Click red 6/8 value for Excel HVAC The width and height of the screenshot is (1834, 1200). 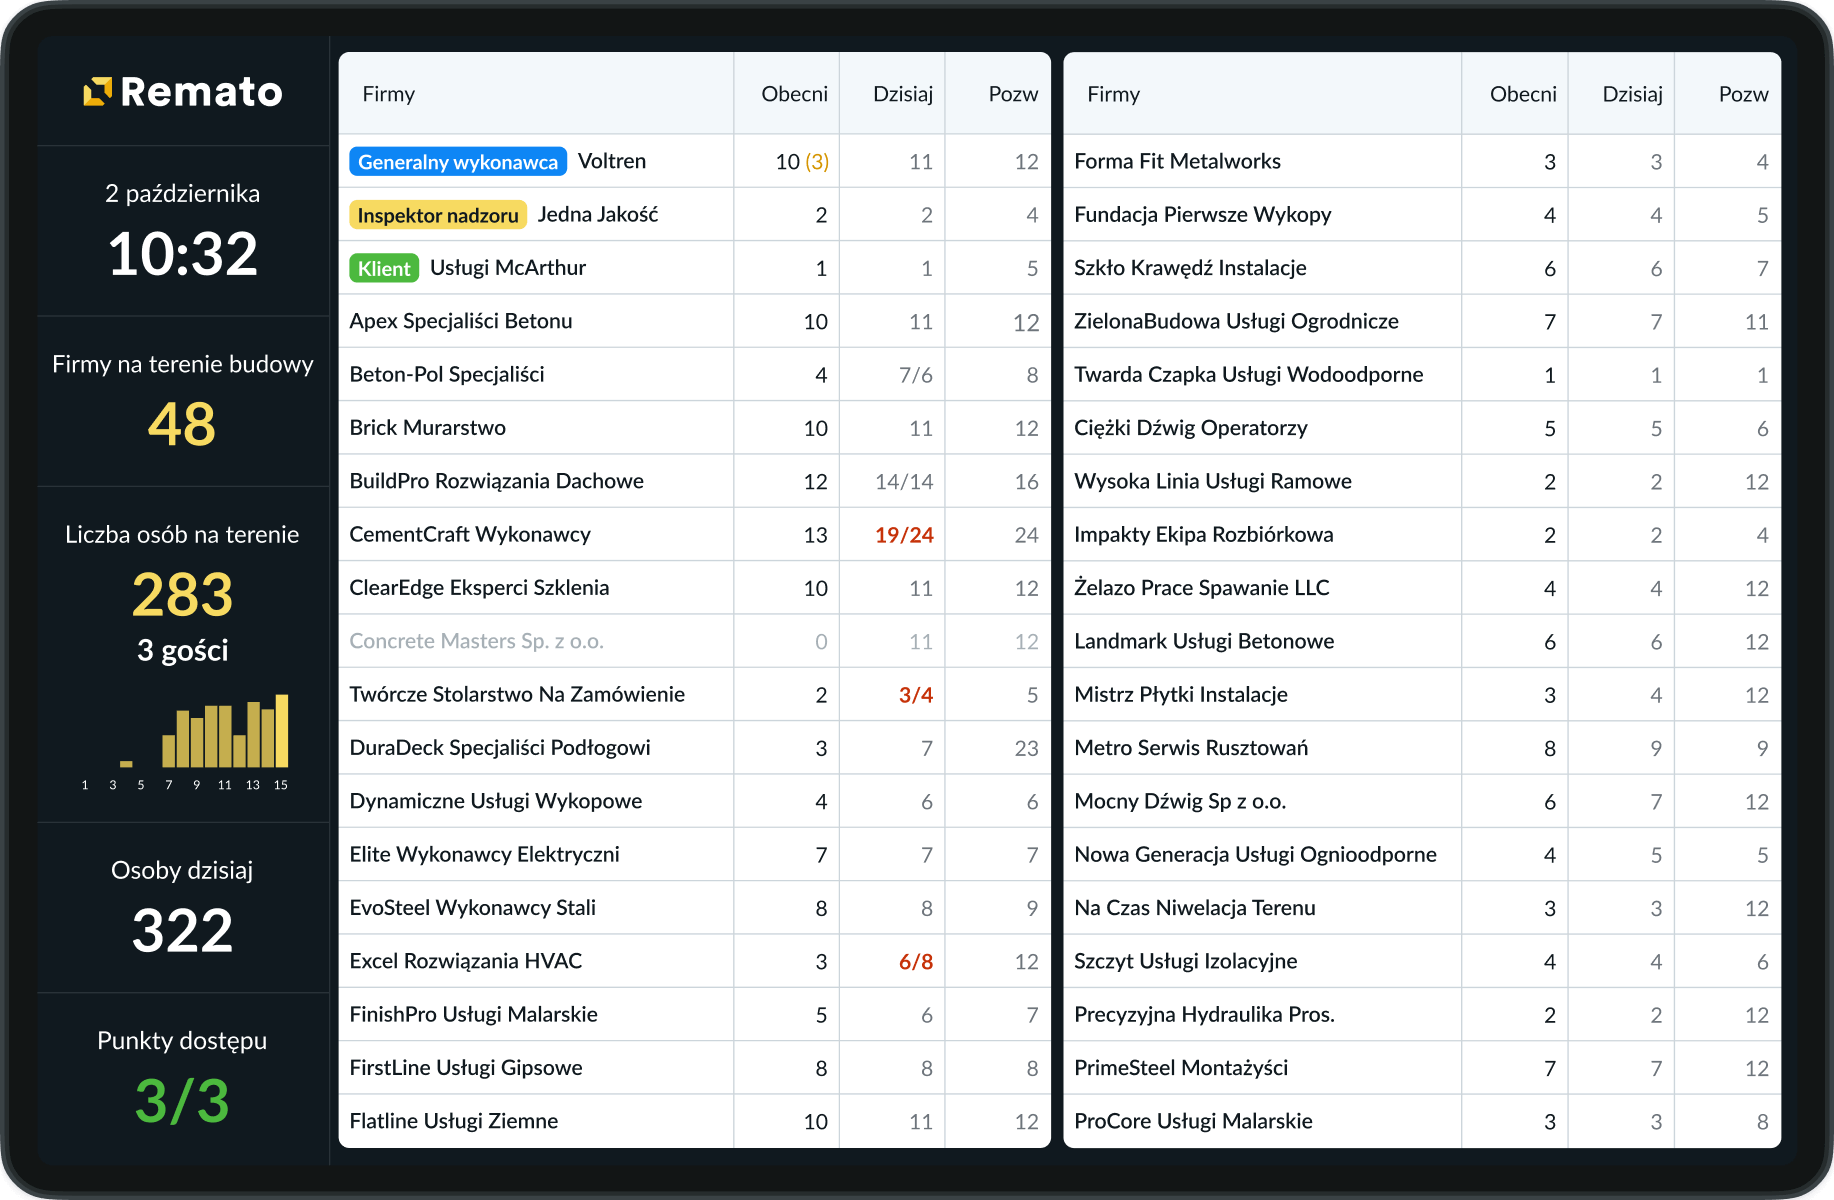(915, 962)
